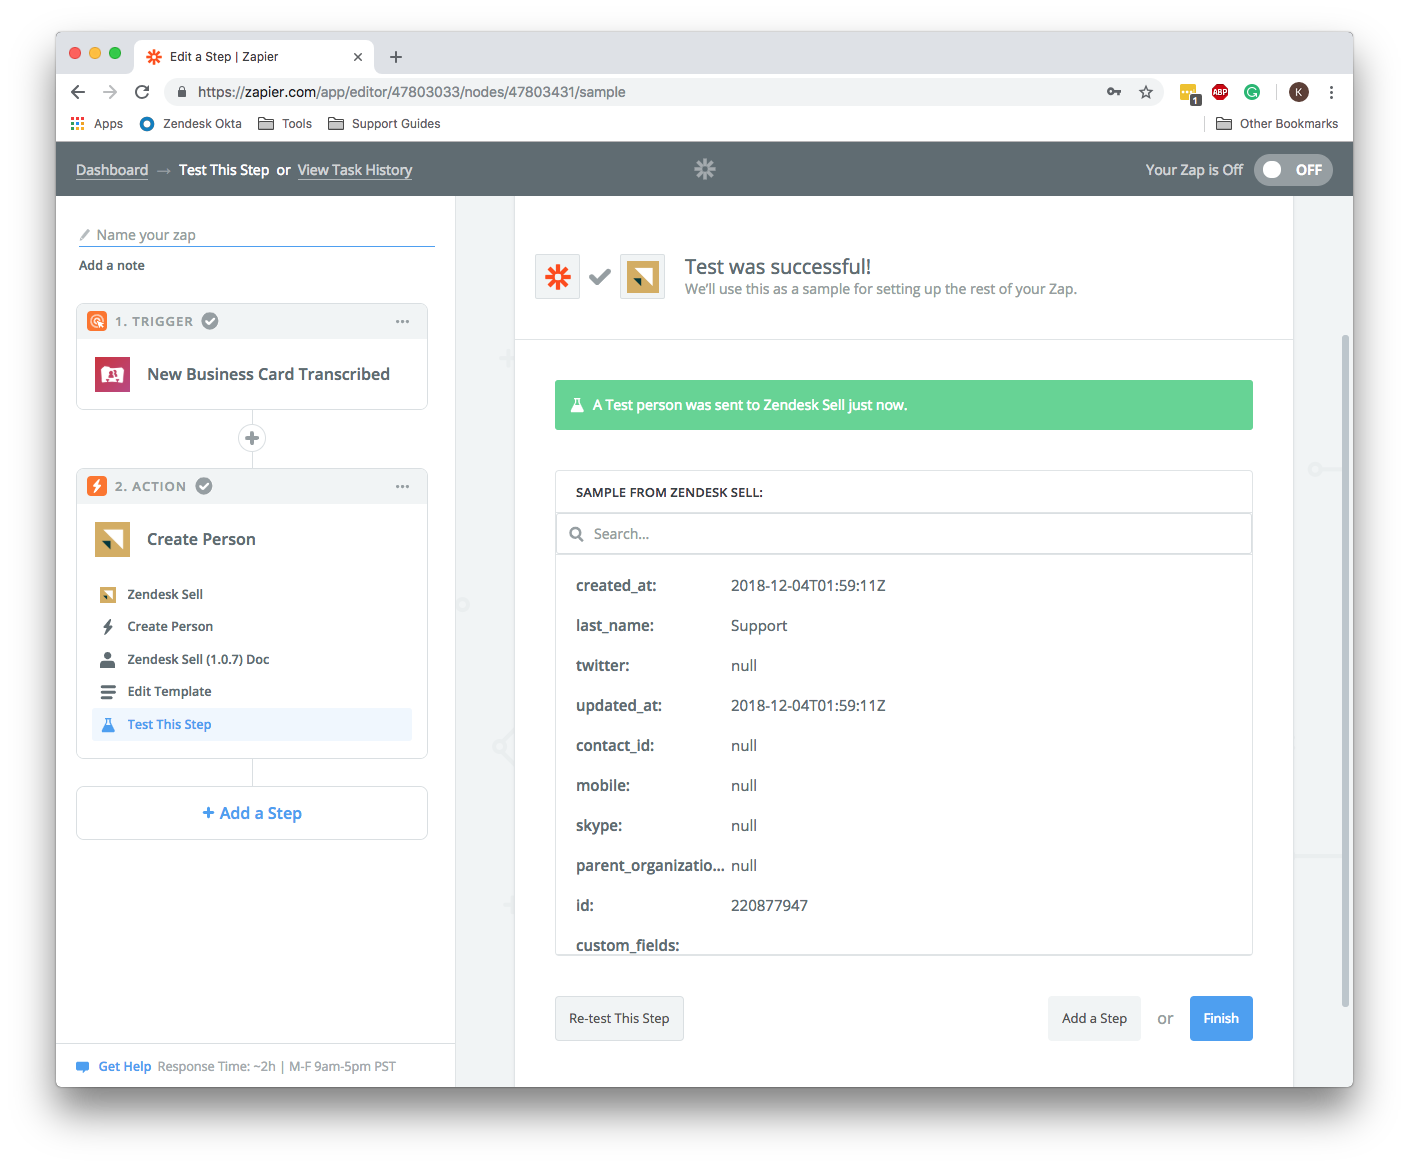Select Test This Step sub-step
This screenshot has width=1409, height=1167.
tap(252, 725)
